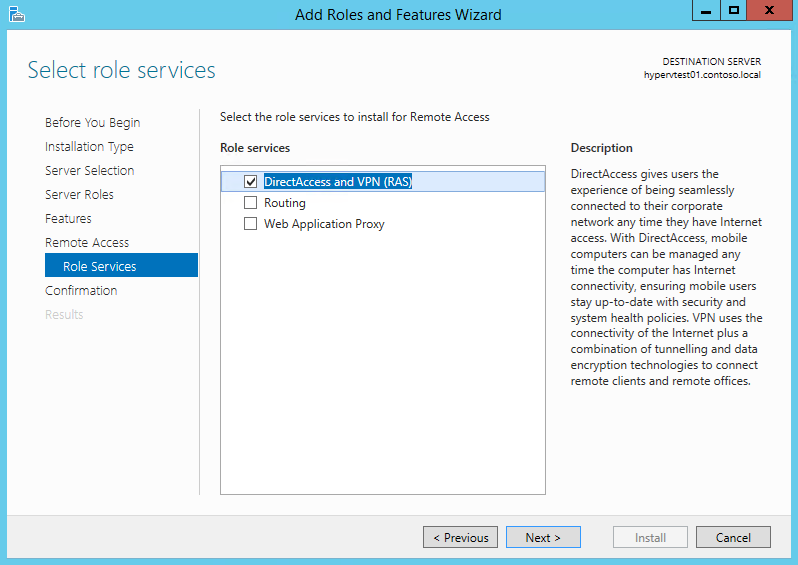
Task: Go to Before You Begin step
Action: point(93,123)
